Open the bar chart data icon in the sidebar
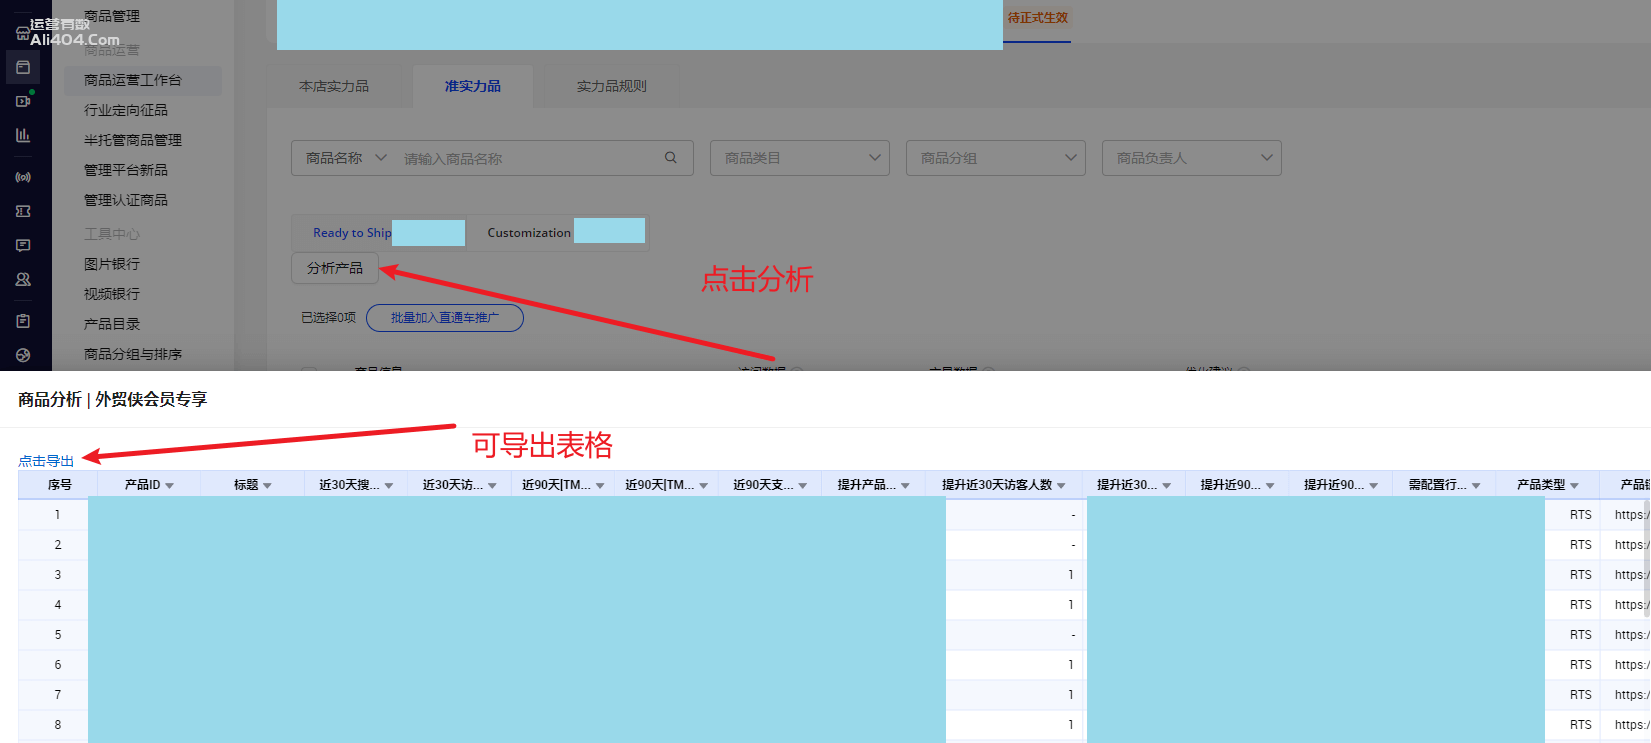 tap(23, 135)
